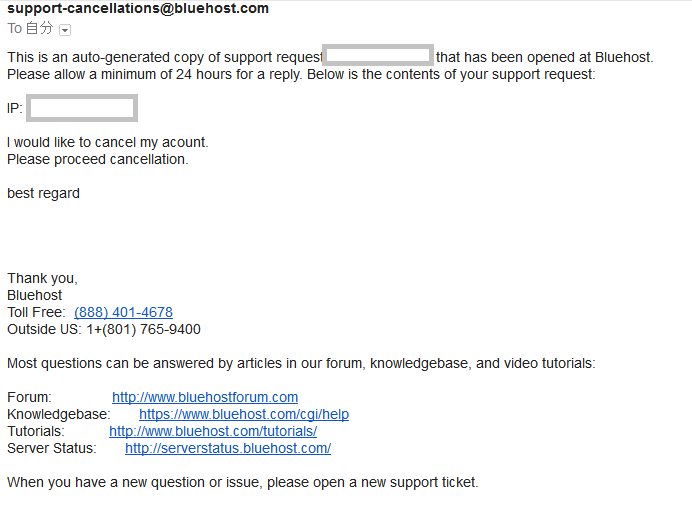Click the "Toll Free:" label
692x505 pixels.
pyautogui.click(x=36, y=313)
